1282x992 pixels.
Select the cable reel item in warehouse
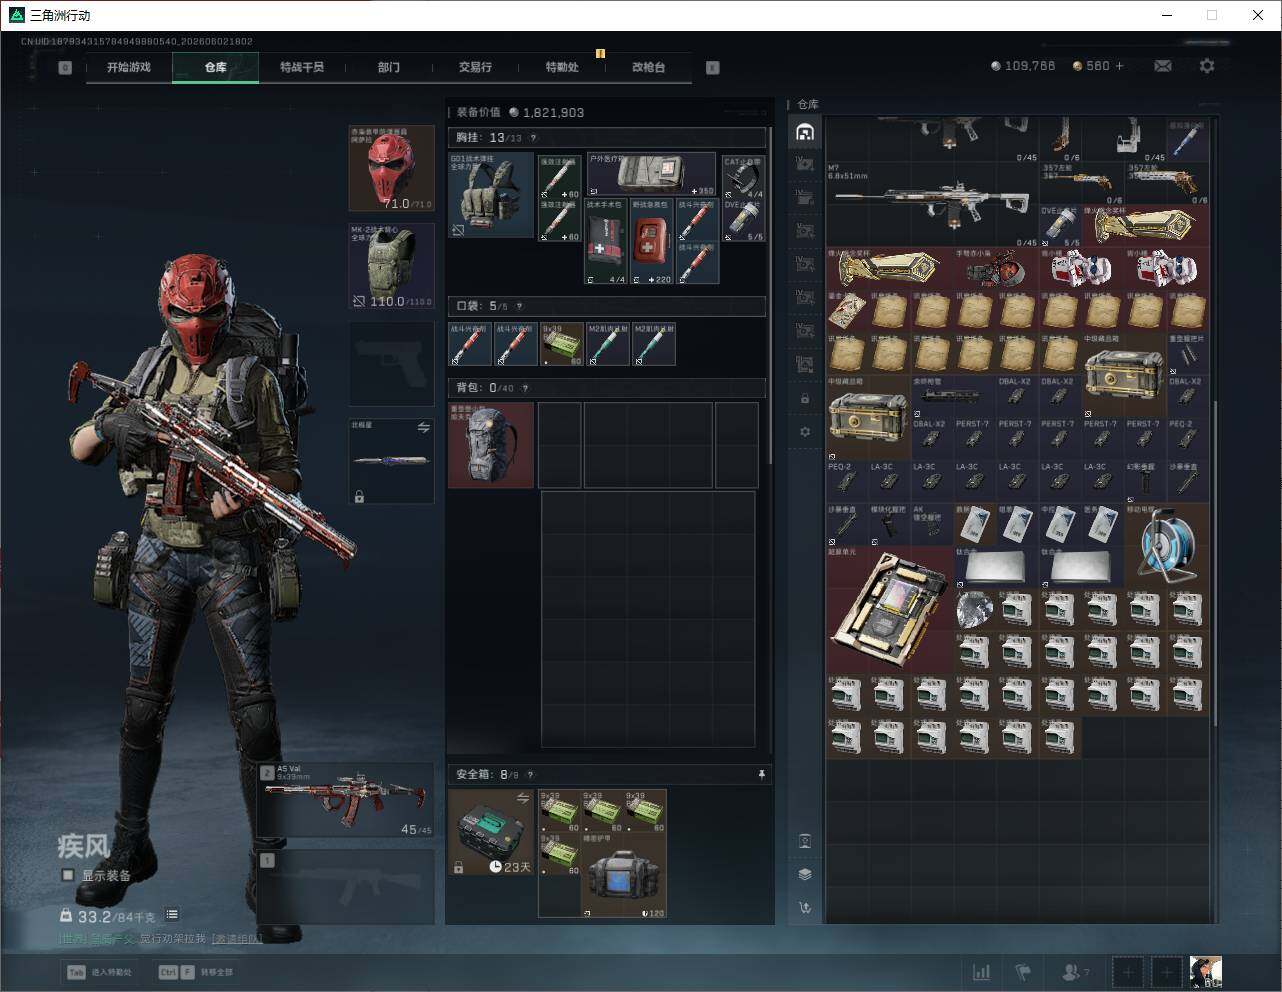(x=1166, y=545)
